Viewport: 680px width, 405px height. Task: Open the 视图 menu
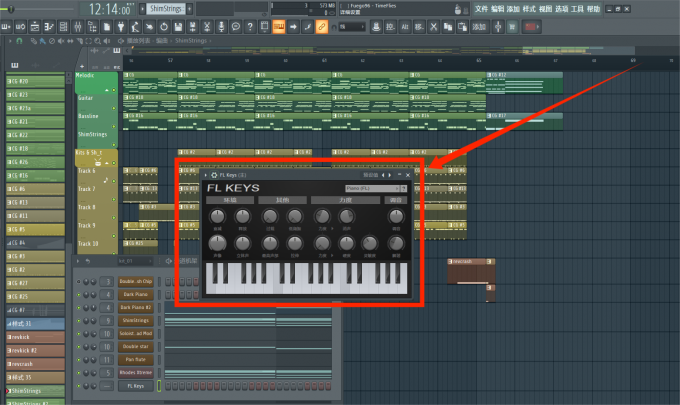pos(546,9)
